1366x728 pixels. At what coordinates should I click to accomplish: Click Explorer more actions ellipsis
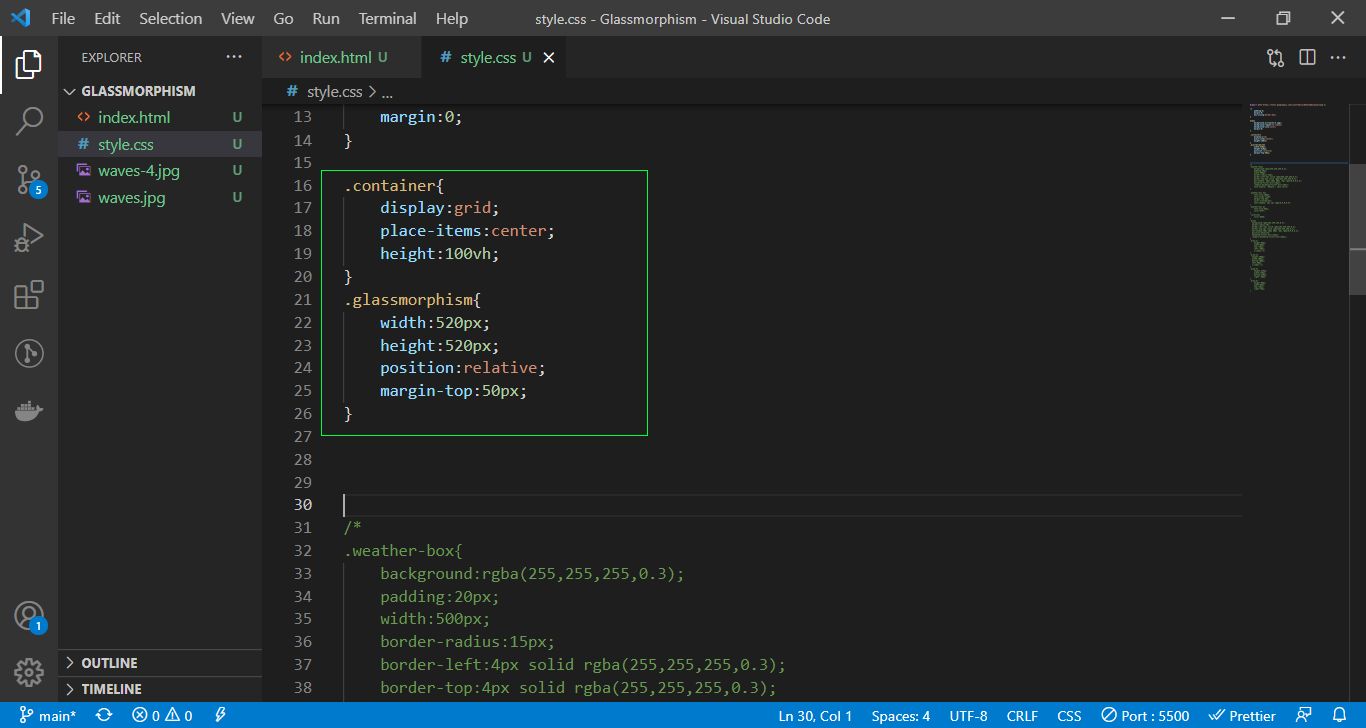[x=234, y=57]
